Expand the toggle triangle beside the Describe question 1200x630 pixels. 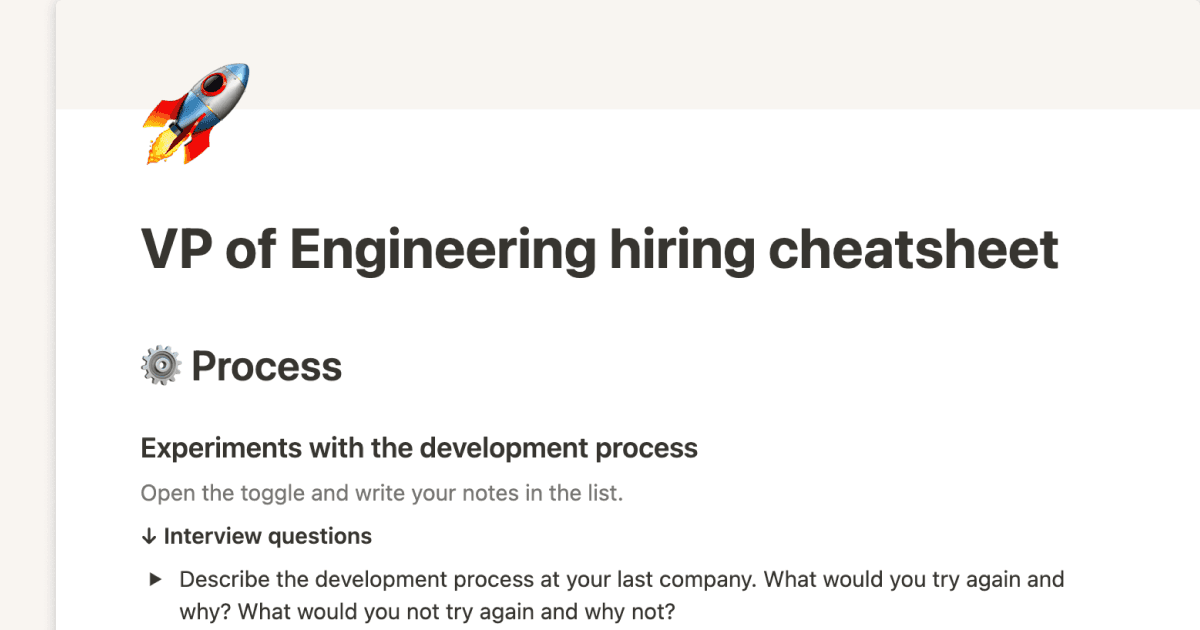pyautogui.click(x=155, y=579)
